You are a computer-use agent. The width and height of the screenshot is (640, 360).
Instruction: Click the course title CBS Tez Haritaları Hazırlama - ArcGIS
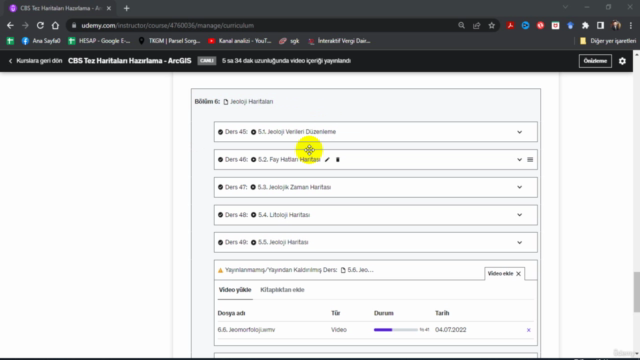(x=129, y=61)
